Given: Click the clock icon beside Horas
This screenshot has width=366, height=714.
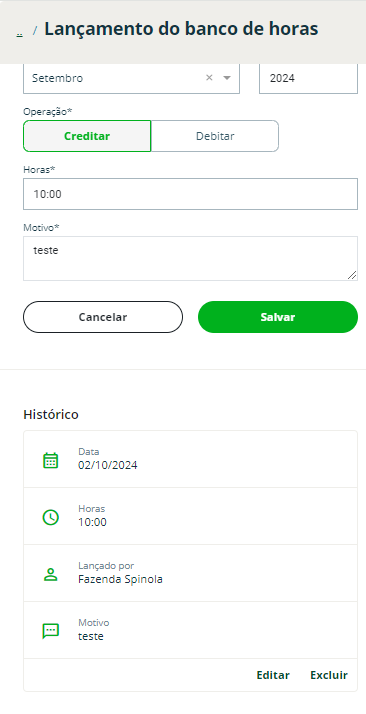Looking at the screenshot, I should [51, 517].
